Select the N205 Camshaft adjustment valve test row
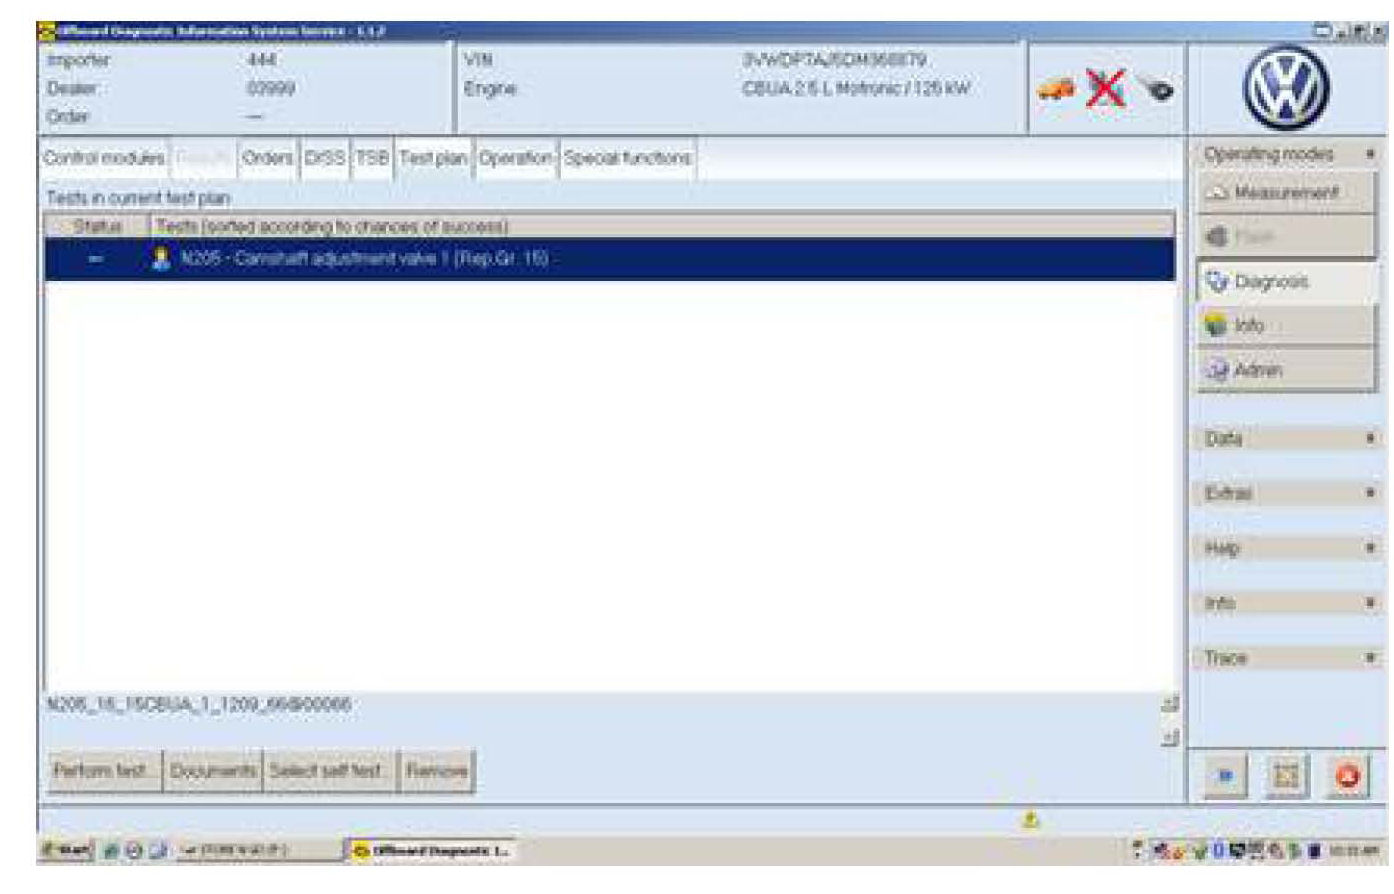 click(x=610, y=259)
